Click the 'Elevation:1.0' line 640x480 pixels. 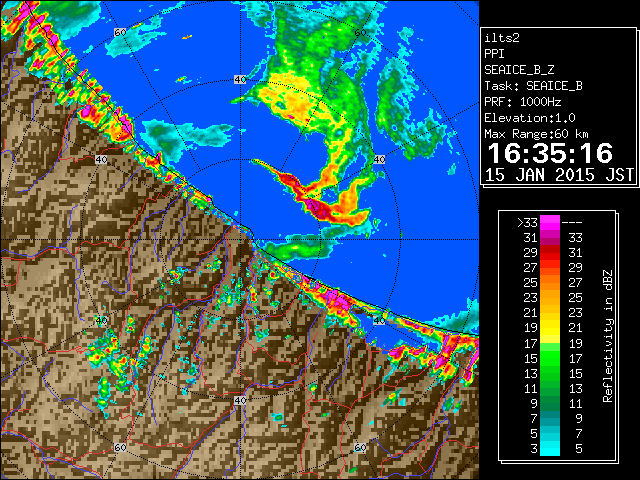(530, 118)
